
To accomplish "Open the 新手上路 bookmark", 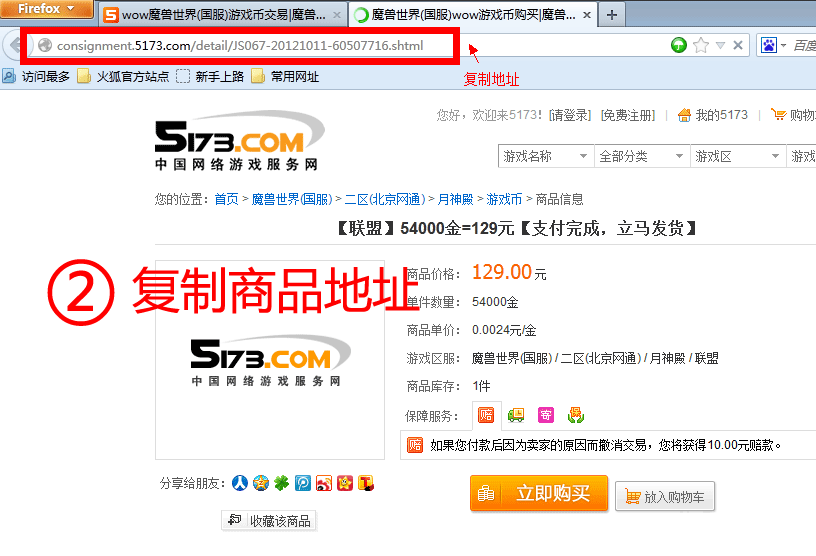I will click(x=210, y=77).
